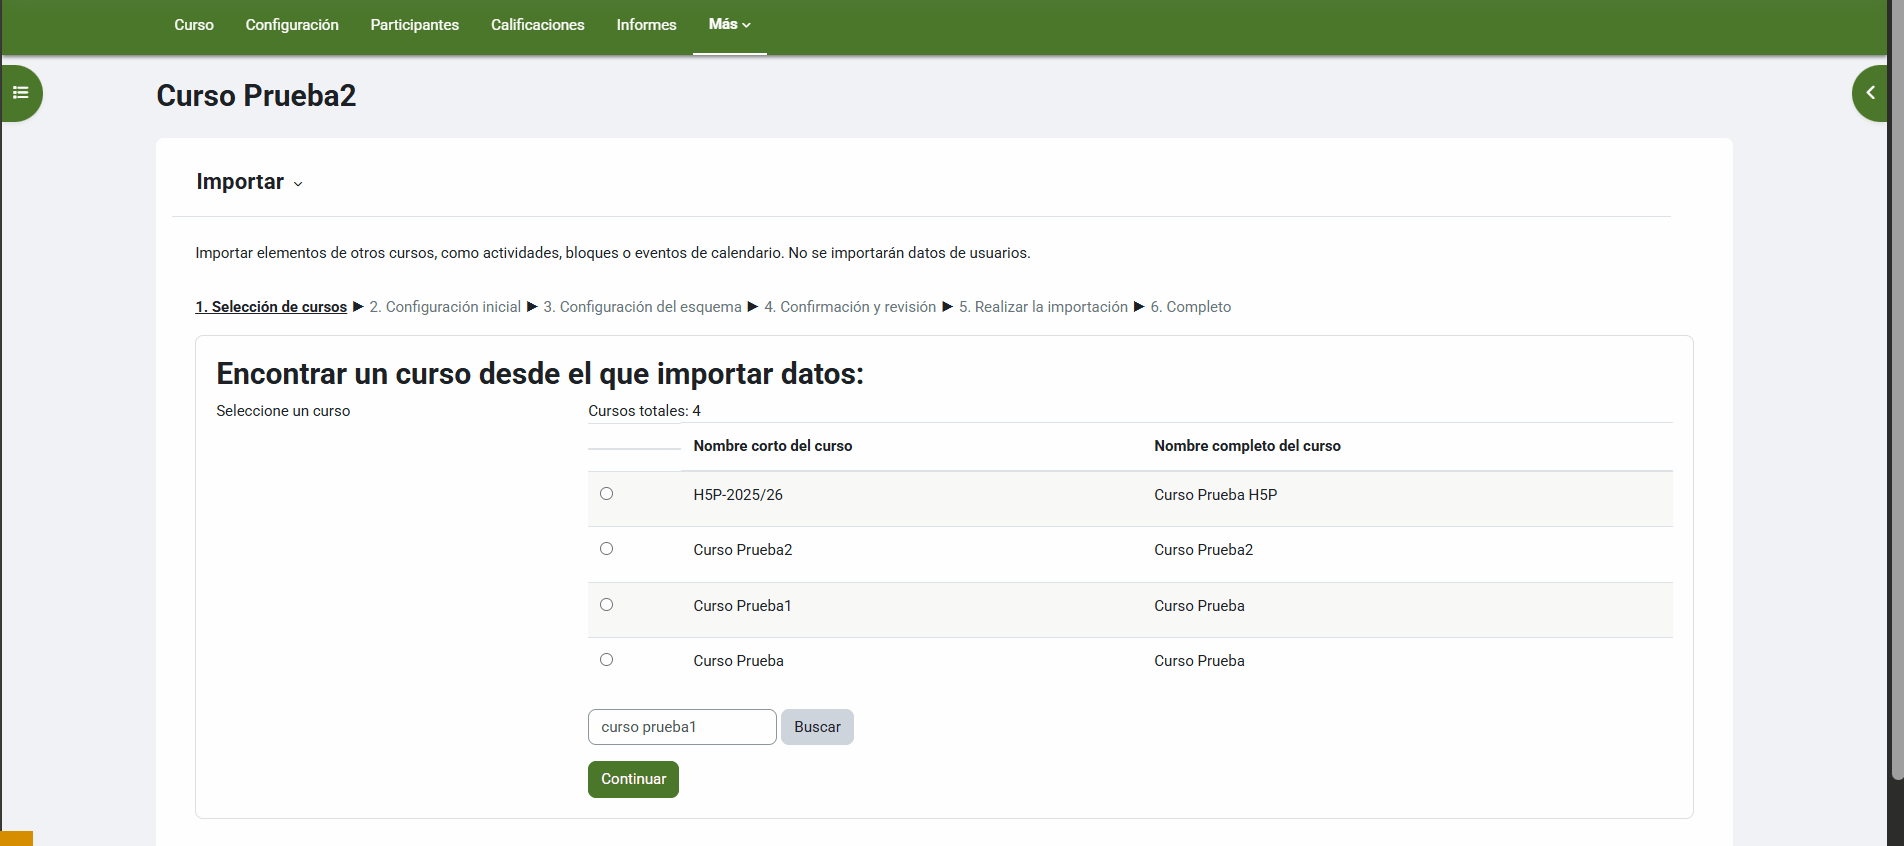Open the Configuración tab
1904x846 pixels.
(292, 25)
